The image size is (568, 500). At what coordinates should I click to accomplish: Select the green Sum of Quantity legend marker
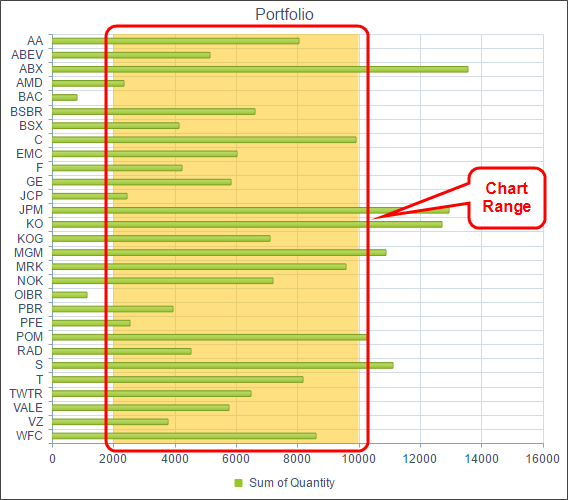pyautogui.click(x=238, y=483)
